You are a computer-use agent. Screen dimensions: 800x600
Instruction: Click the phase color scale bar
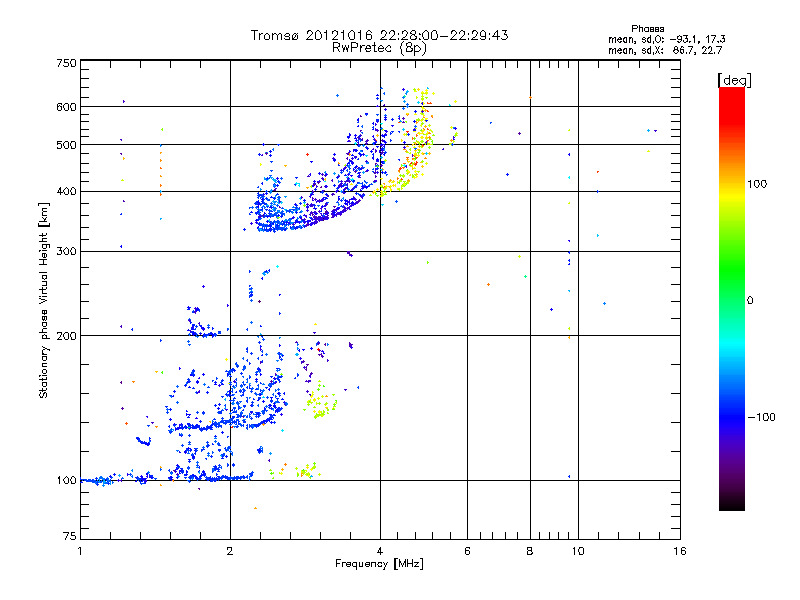[732, 298]
